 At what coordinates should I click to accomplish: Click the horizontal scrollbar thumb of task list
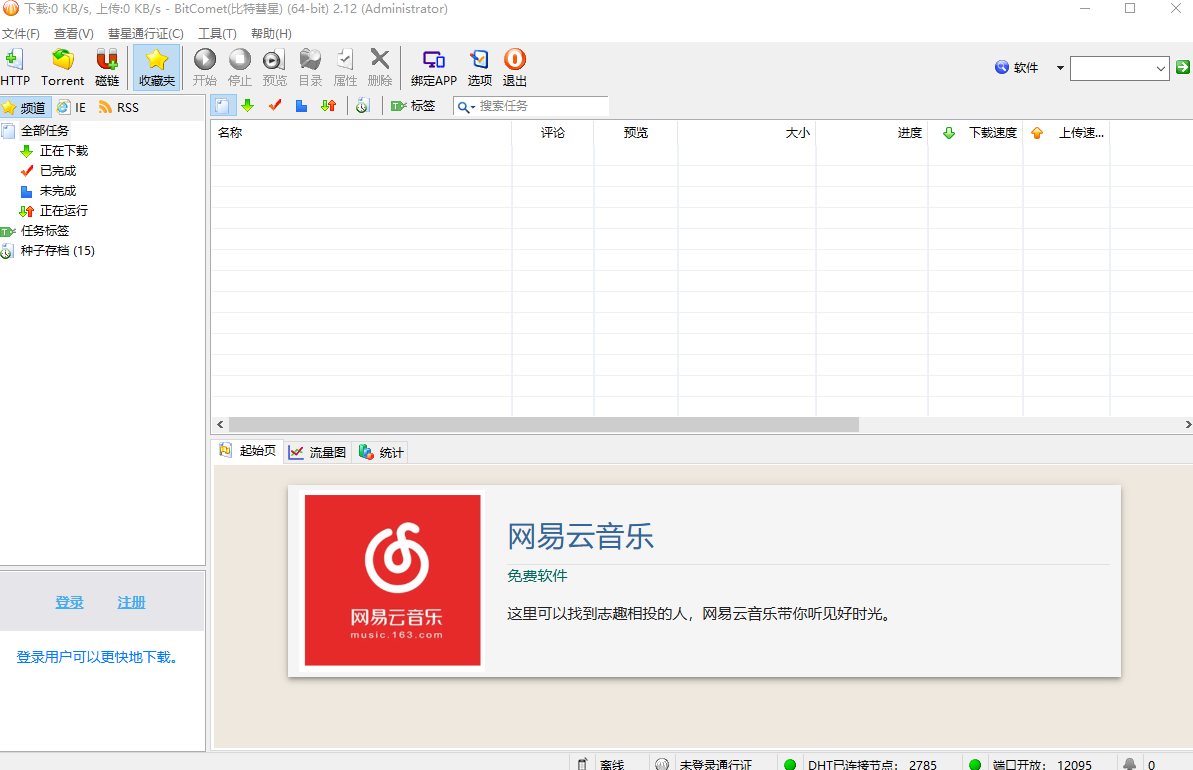[544, 425]
